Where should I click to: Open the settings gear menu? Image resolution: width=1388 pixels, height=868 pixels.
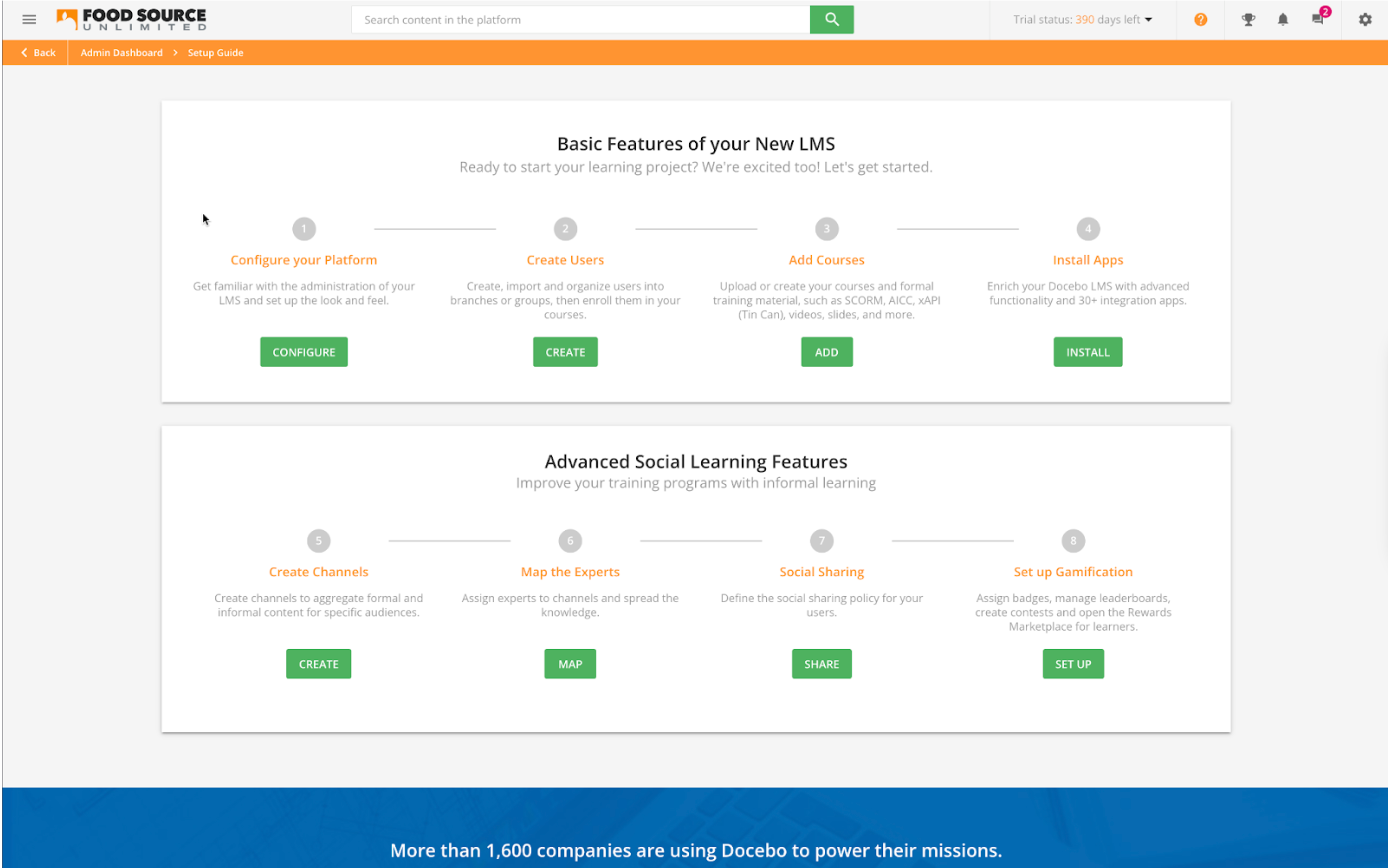1364,19
